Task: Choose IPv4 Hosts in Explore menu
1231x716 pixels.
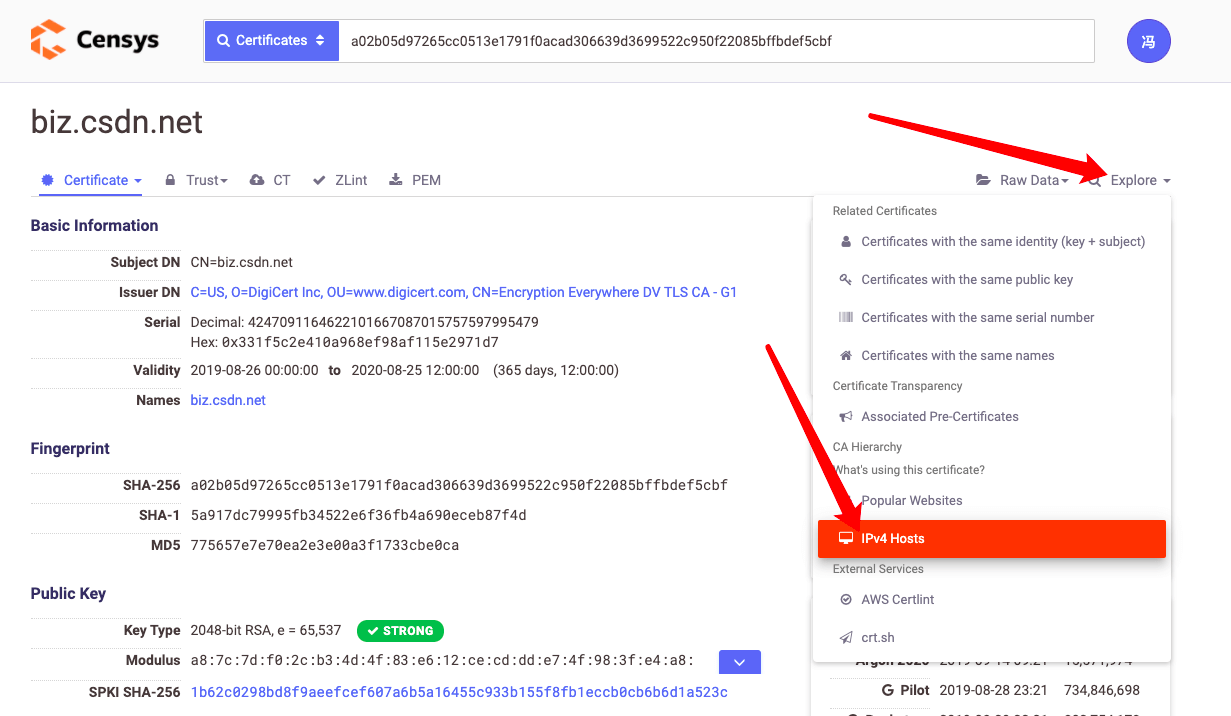Action: [992, 538]
